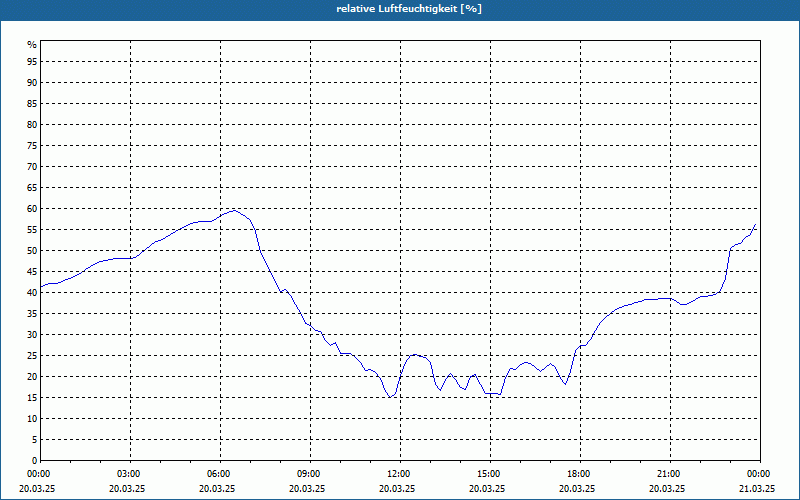Image resolution: width=800 pixels, height=500 pixels.
Task: Click the 12:00 time label
Action: (x=399, y=474)
